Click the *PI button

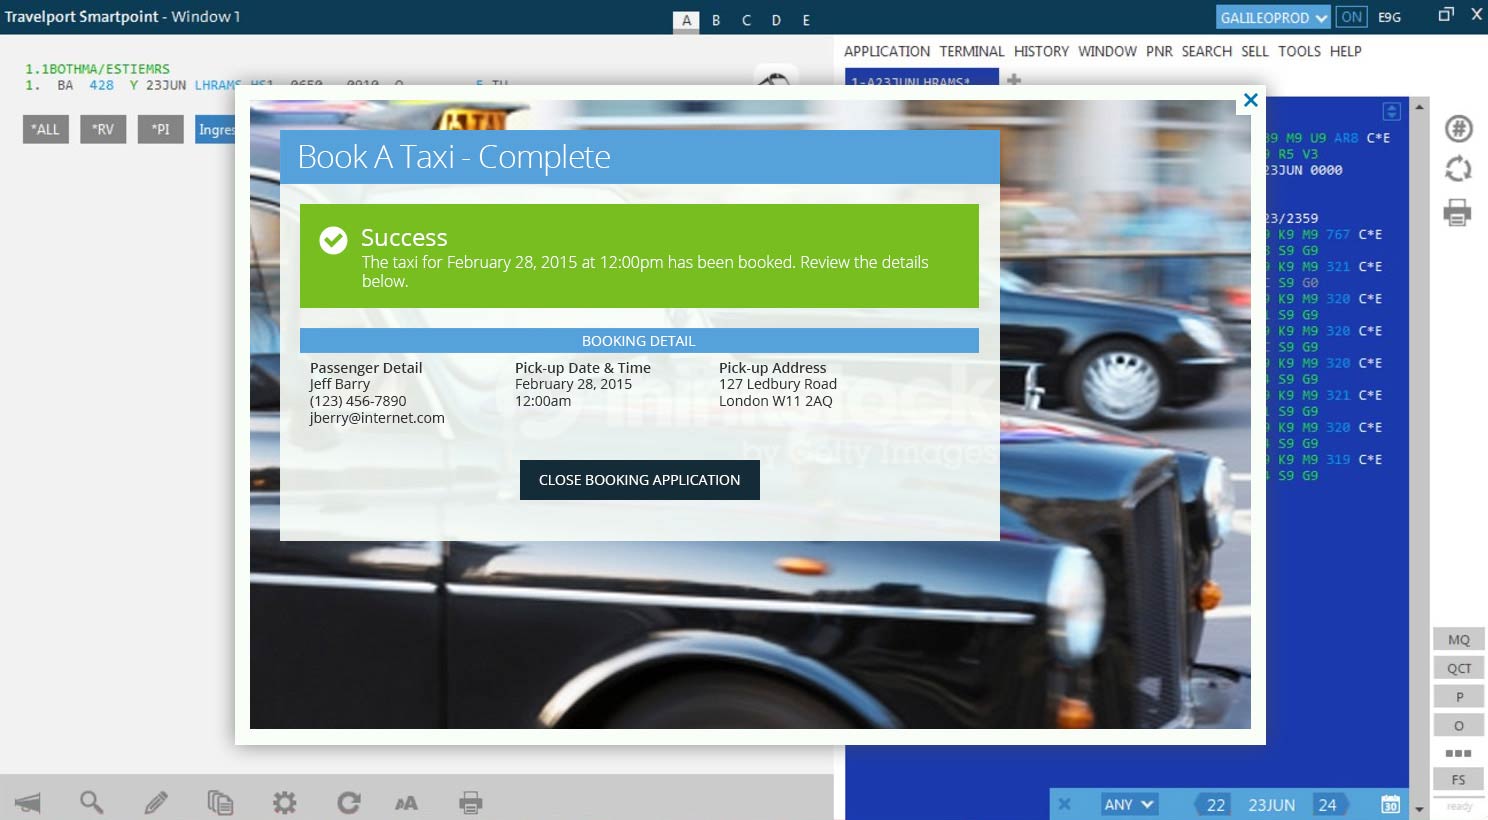[161, 129]
